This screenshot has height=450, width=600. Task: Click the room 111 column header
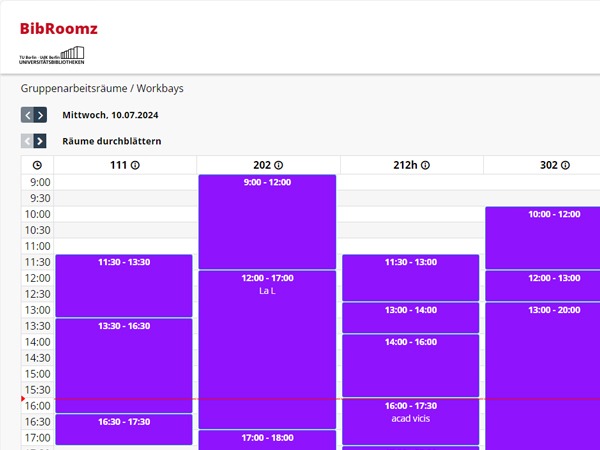tap(125, 165)
